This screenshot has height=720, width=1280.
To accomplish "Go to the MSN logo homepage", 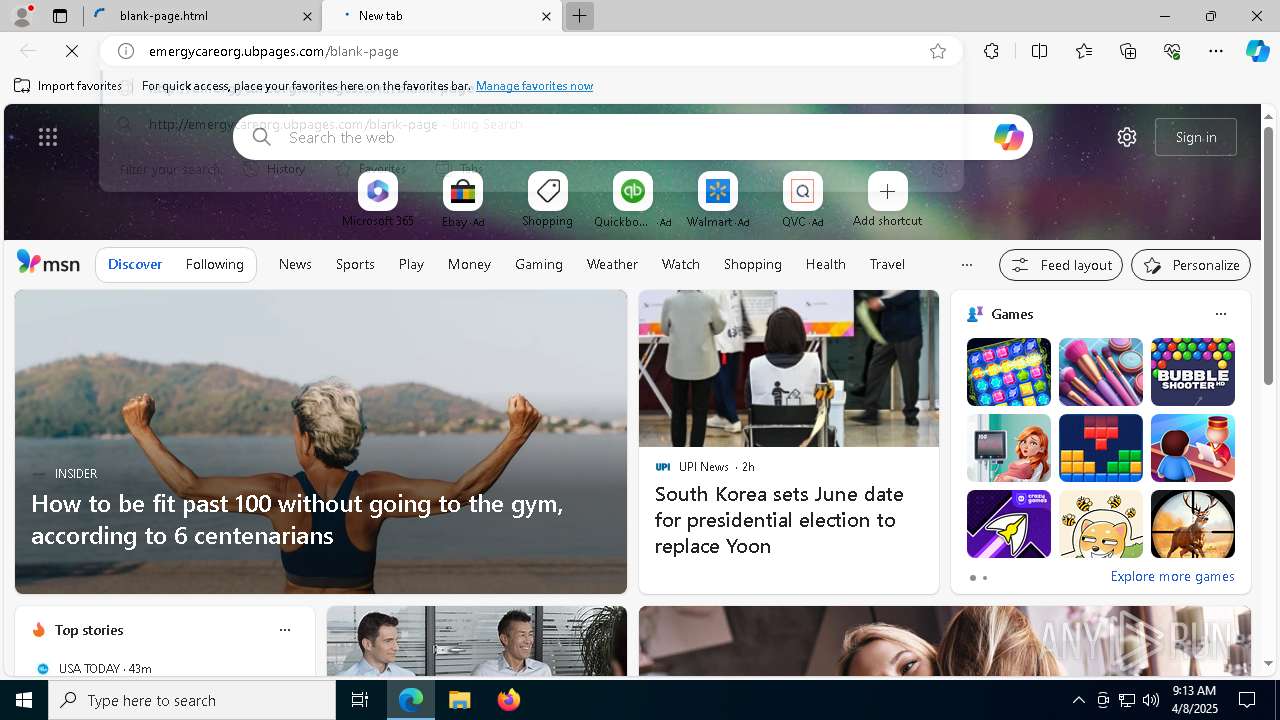I will point(48,263).
